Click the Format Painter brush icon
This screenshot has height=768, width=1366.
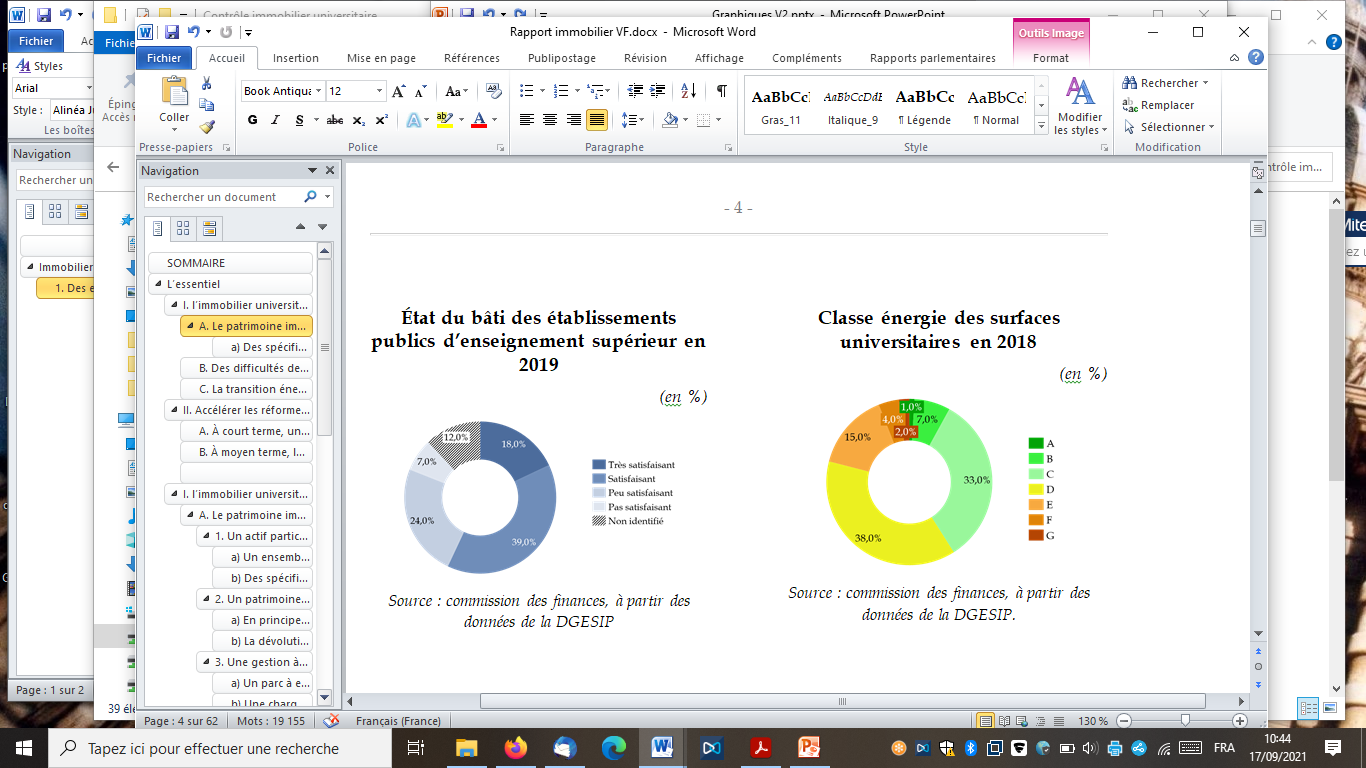click(x=207, y=126)
